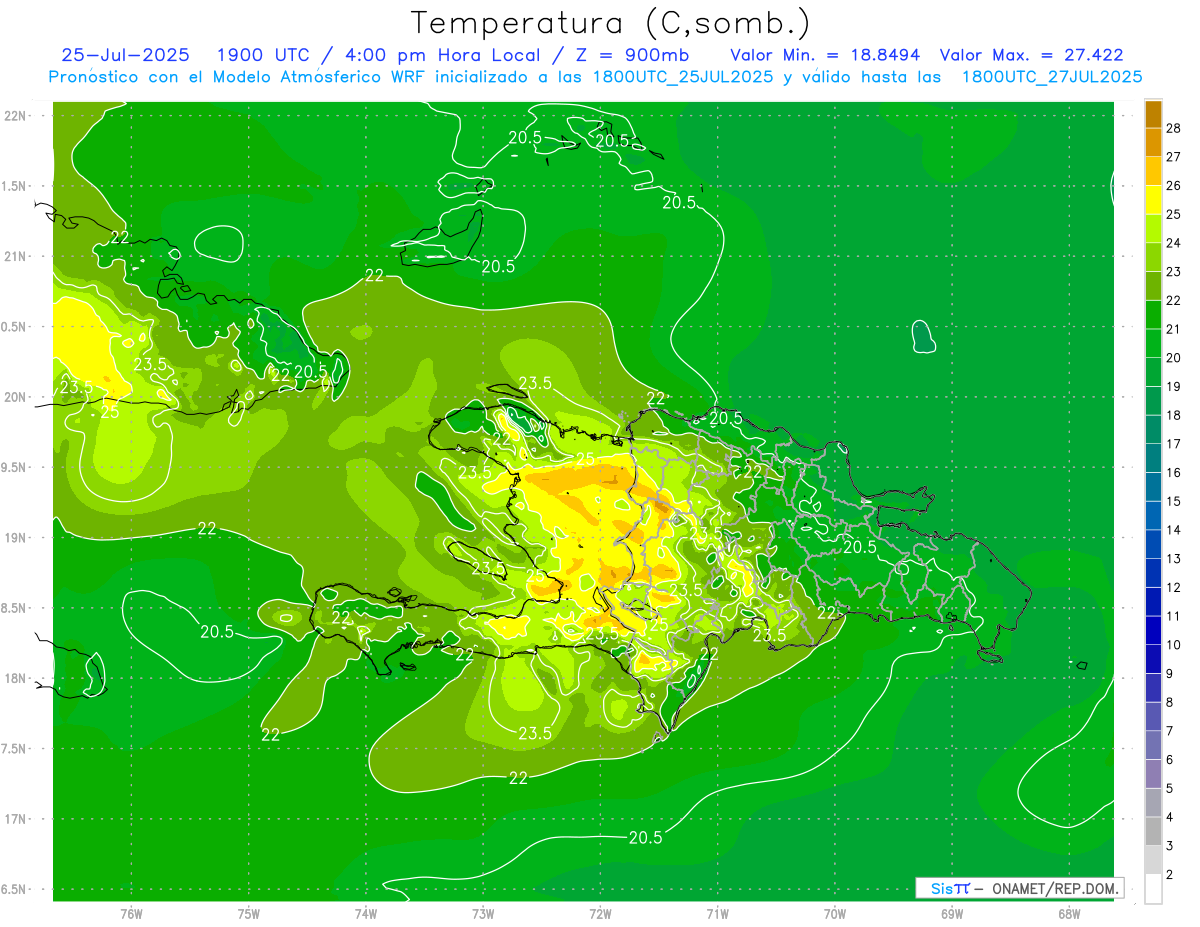Click the longitude axis label '76W'
1200x927 pixels.
131,914
